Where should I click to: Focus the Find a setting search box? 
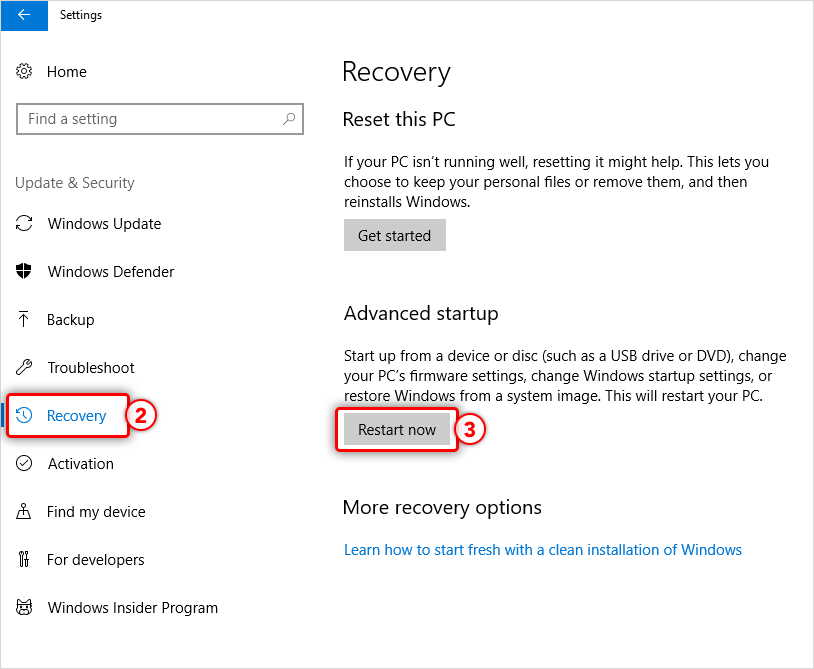(150, 119)
